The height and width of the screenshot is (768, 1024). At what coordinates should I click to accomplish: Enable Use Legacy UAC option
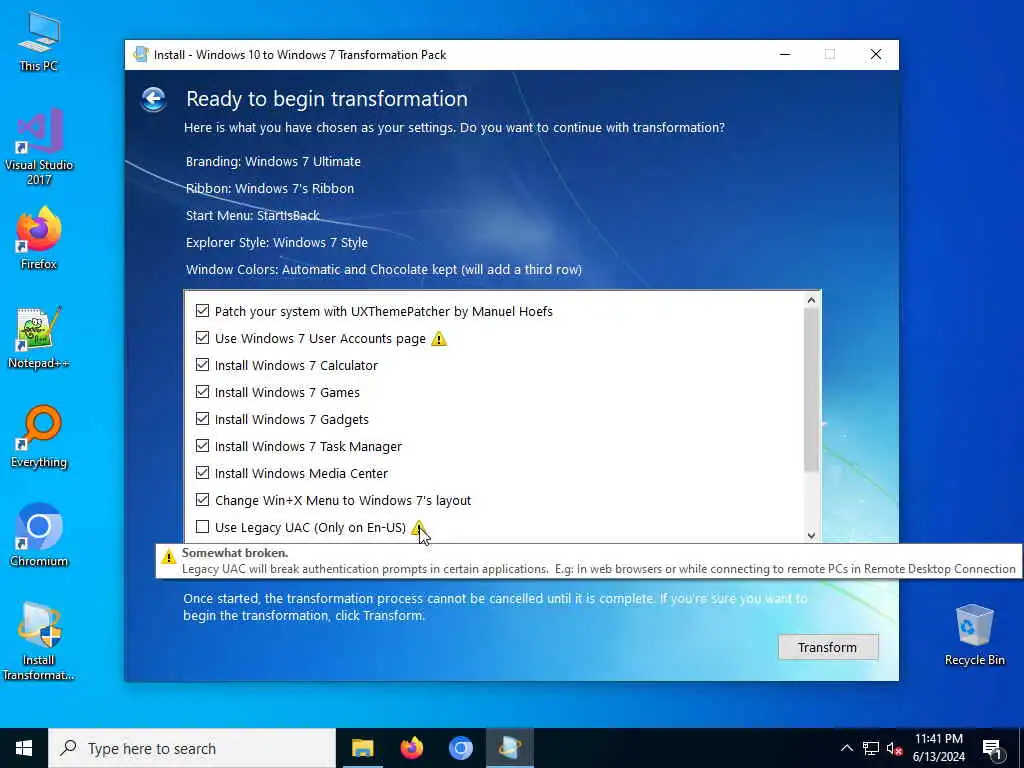tap(202, 526)
